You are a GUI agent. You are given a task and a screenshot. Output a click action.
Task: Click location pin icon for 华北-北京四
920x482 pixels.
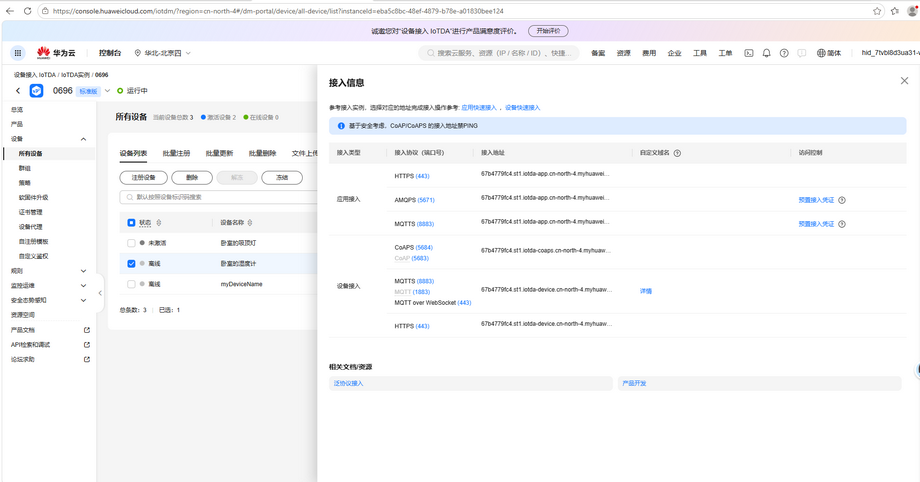pyautogui.click(x=138, y=53)
